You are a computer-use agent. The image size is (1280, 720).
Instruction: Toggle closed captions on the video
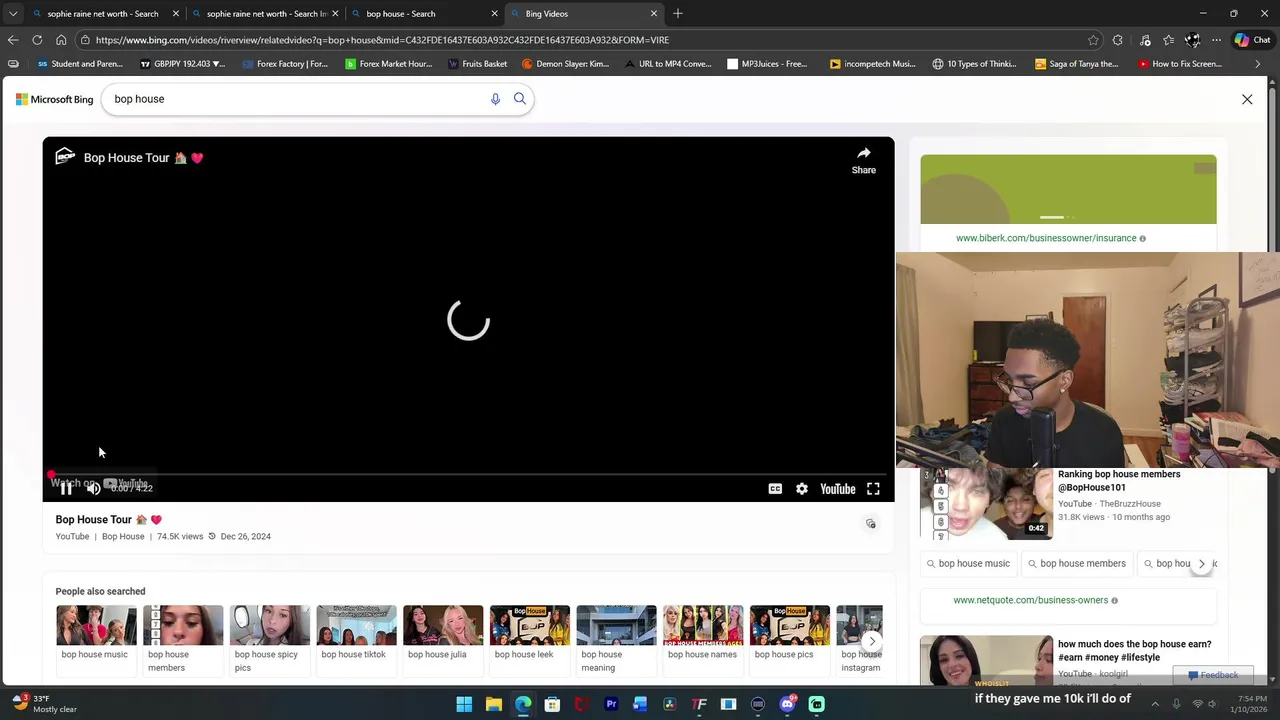coord(775,489)
